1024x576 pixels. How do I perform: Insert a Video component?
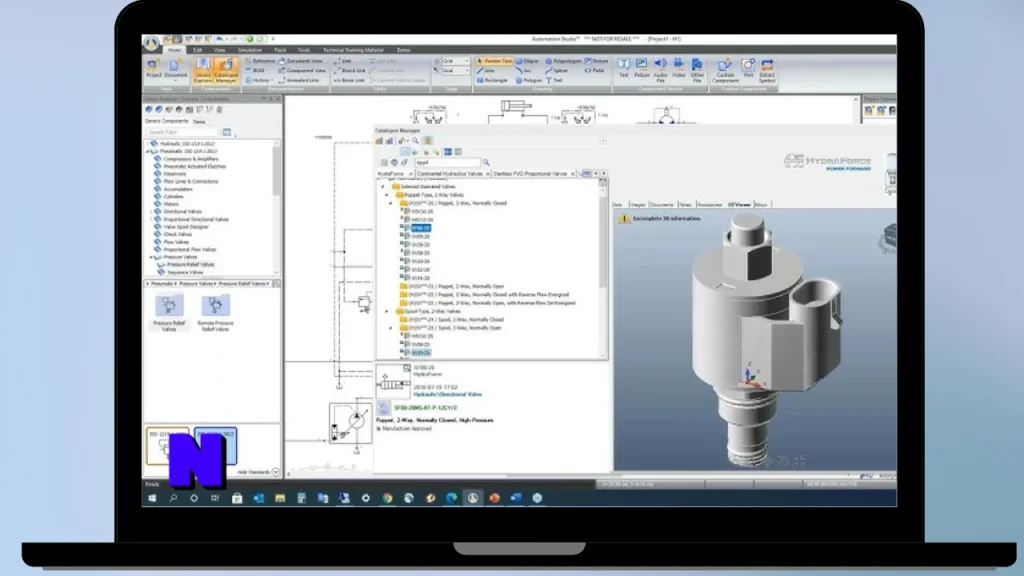tap(679, 68)
